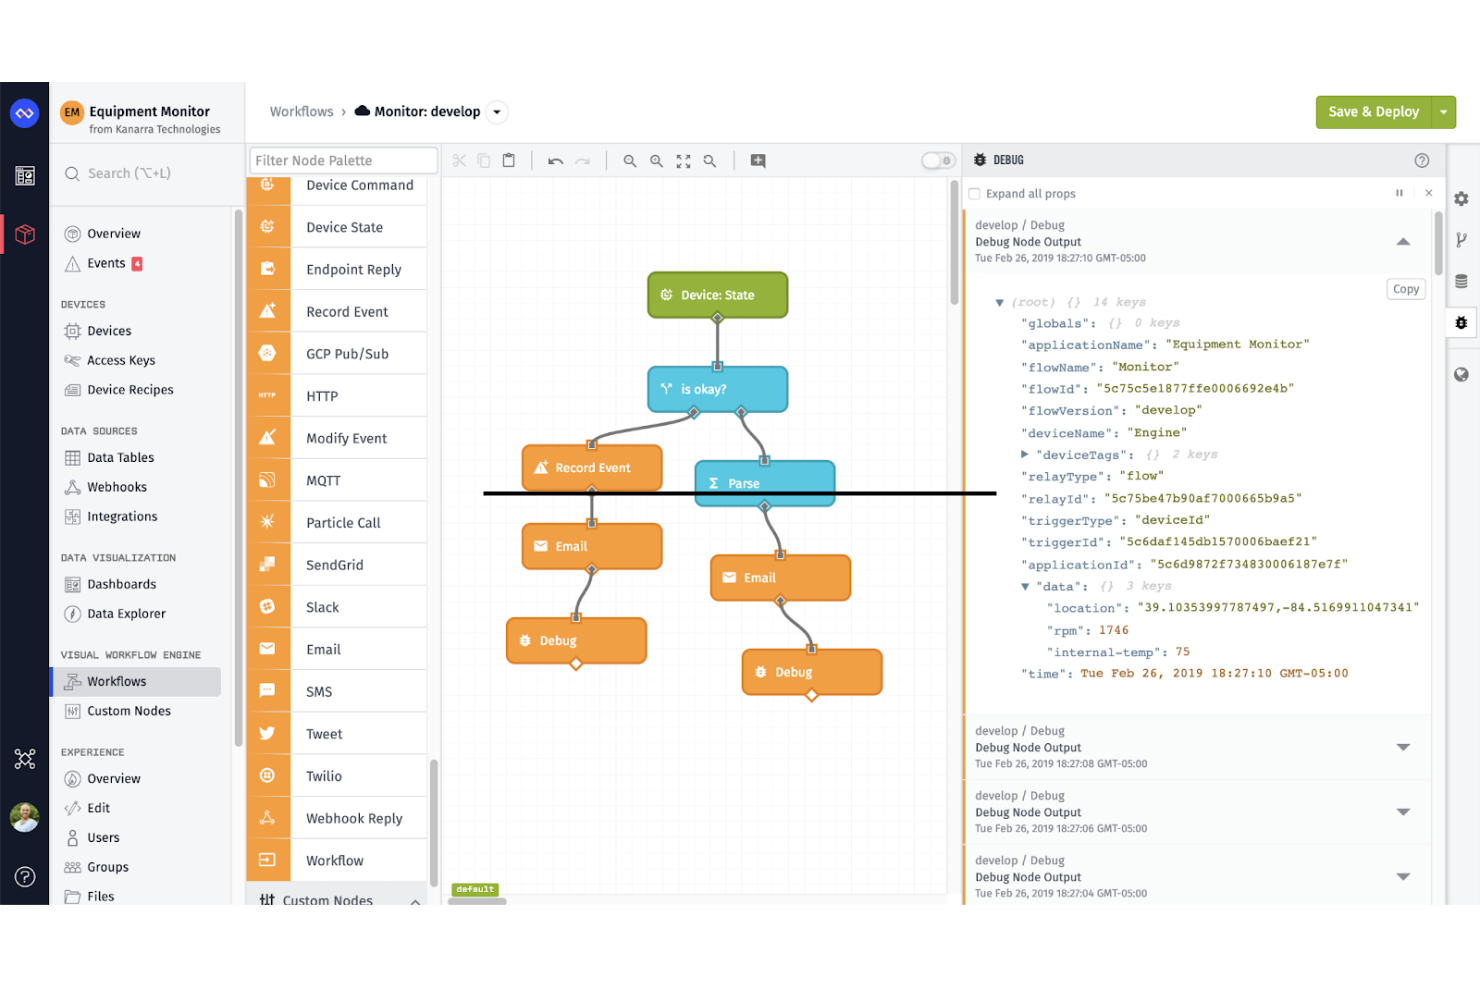Open workflow settings via gear icon

pyautogui.click(x=1461, y=199)
